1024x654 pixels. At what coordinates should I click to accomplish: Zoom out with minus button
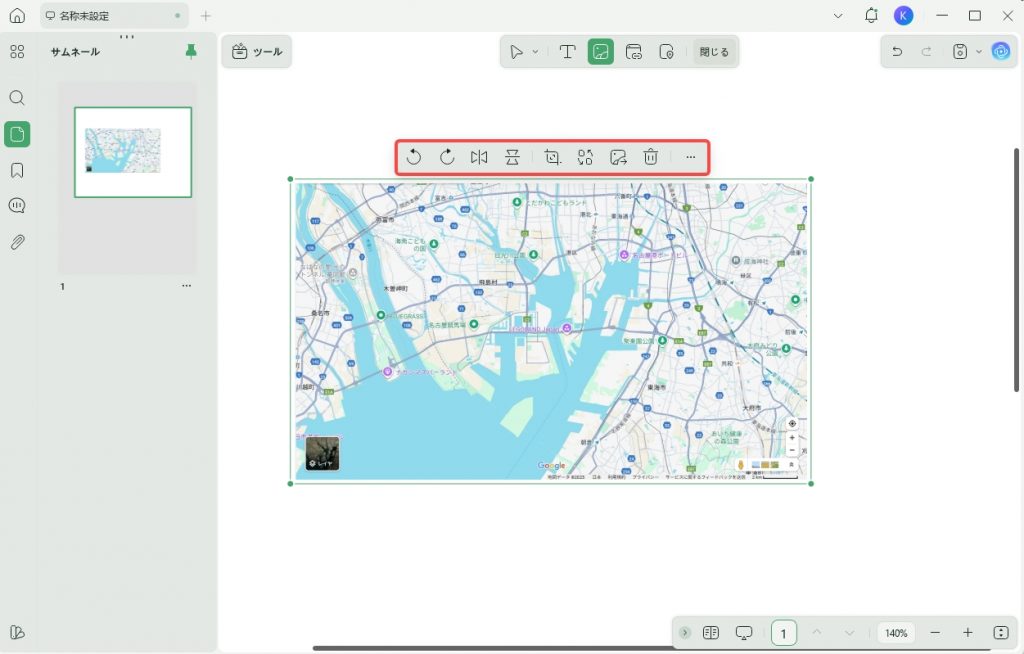coord(935,632)
